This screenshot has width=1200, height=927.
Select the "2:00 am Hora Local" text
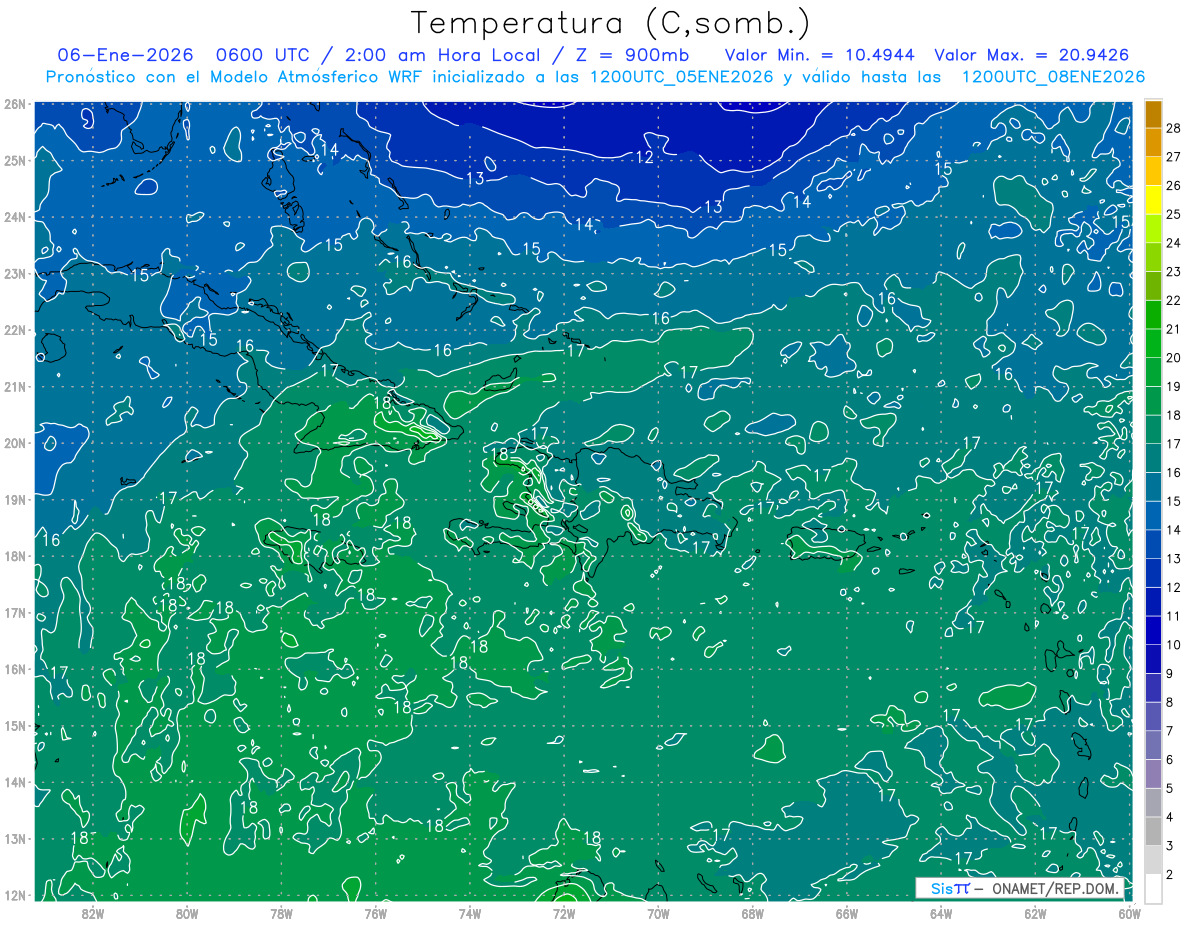pyautogui.click(x=442, y=55)
